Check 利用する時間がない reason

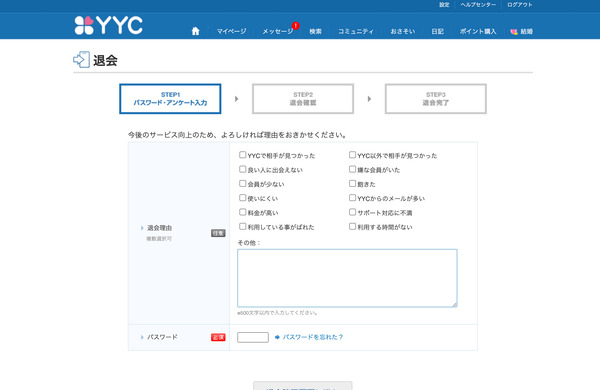352,226
